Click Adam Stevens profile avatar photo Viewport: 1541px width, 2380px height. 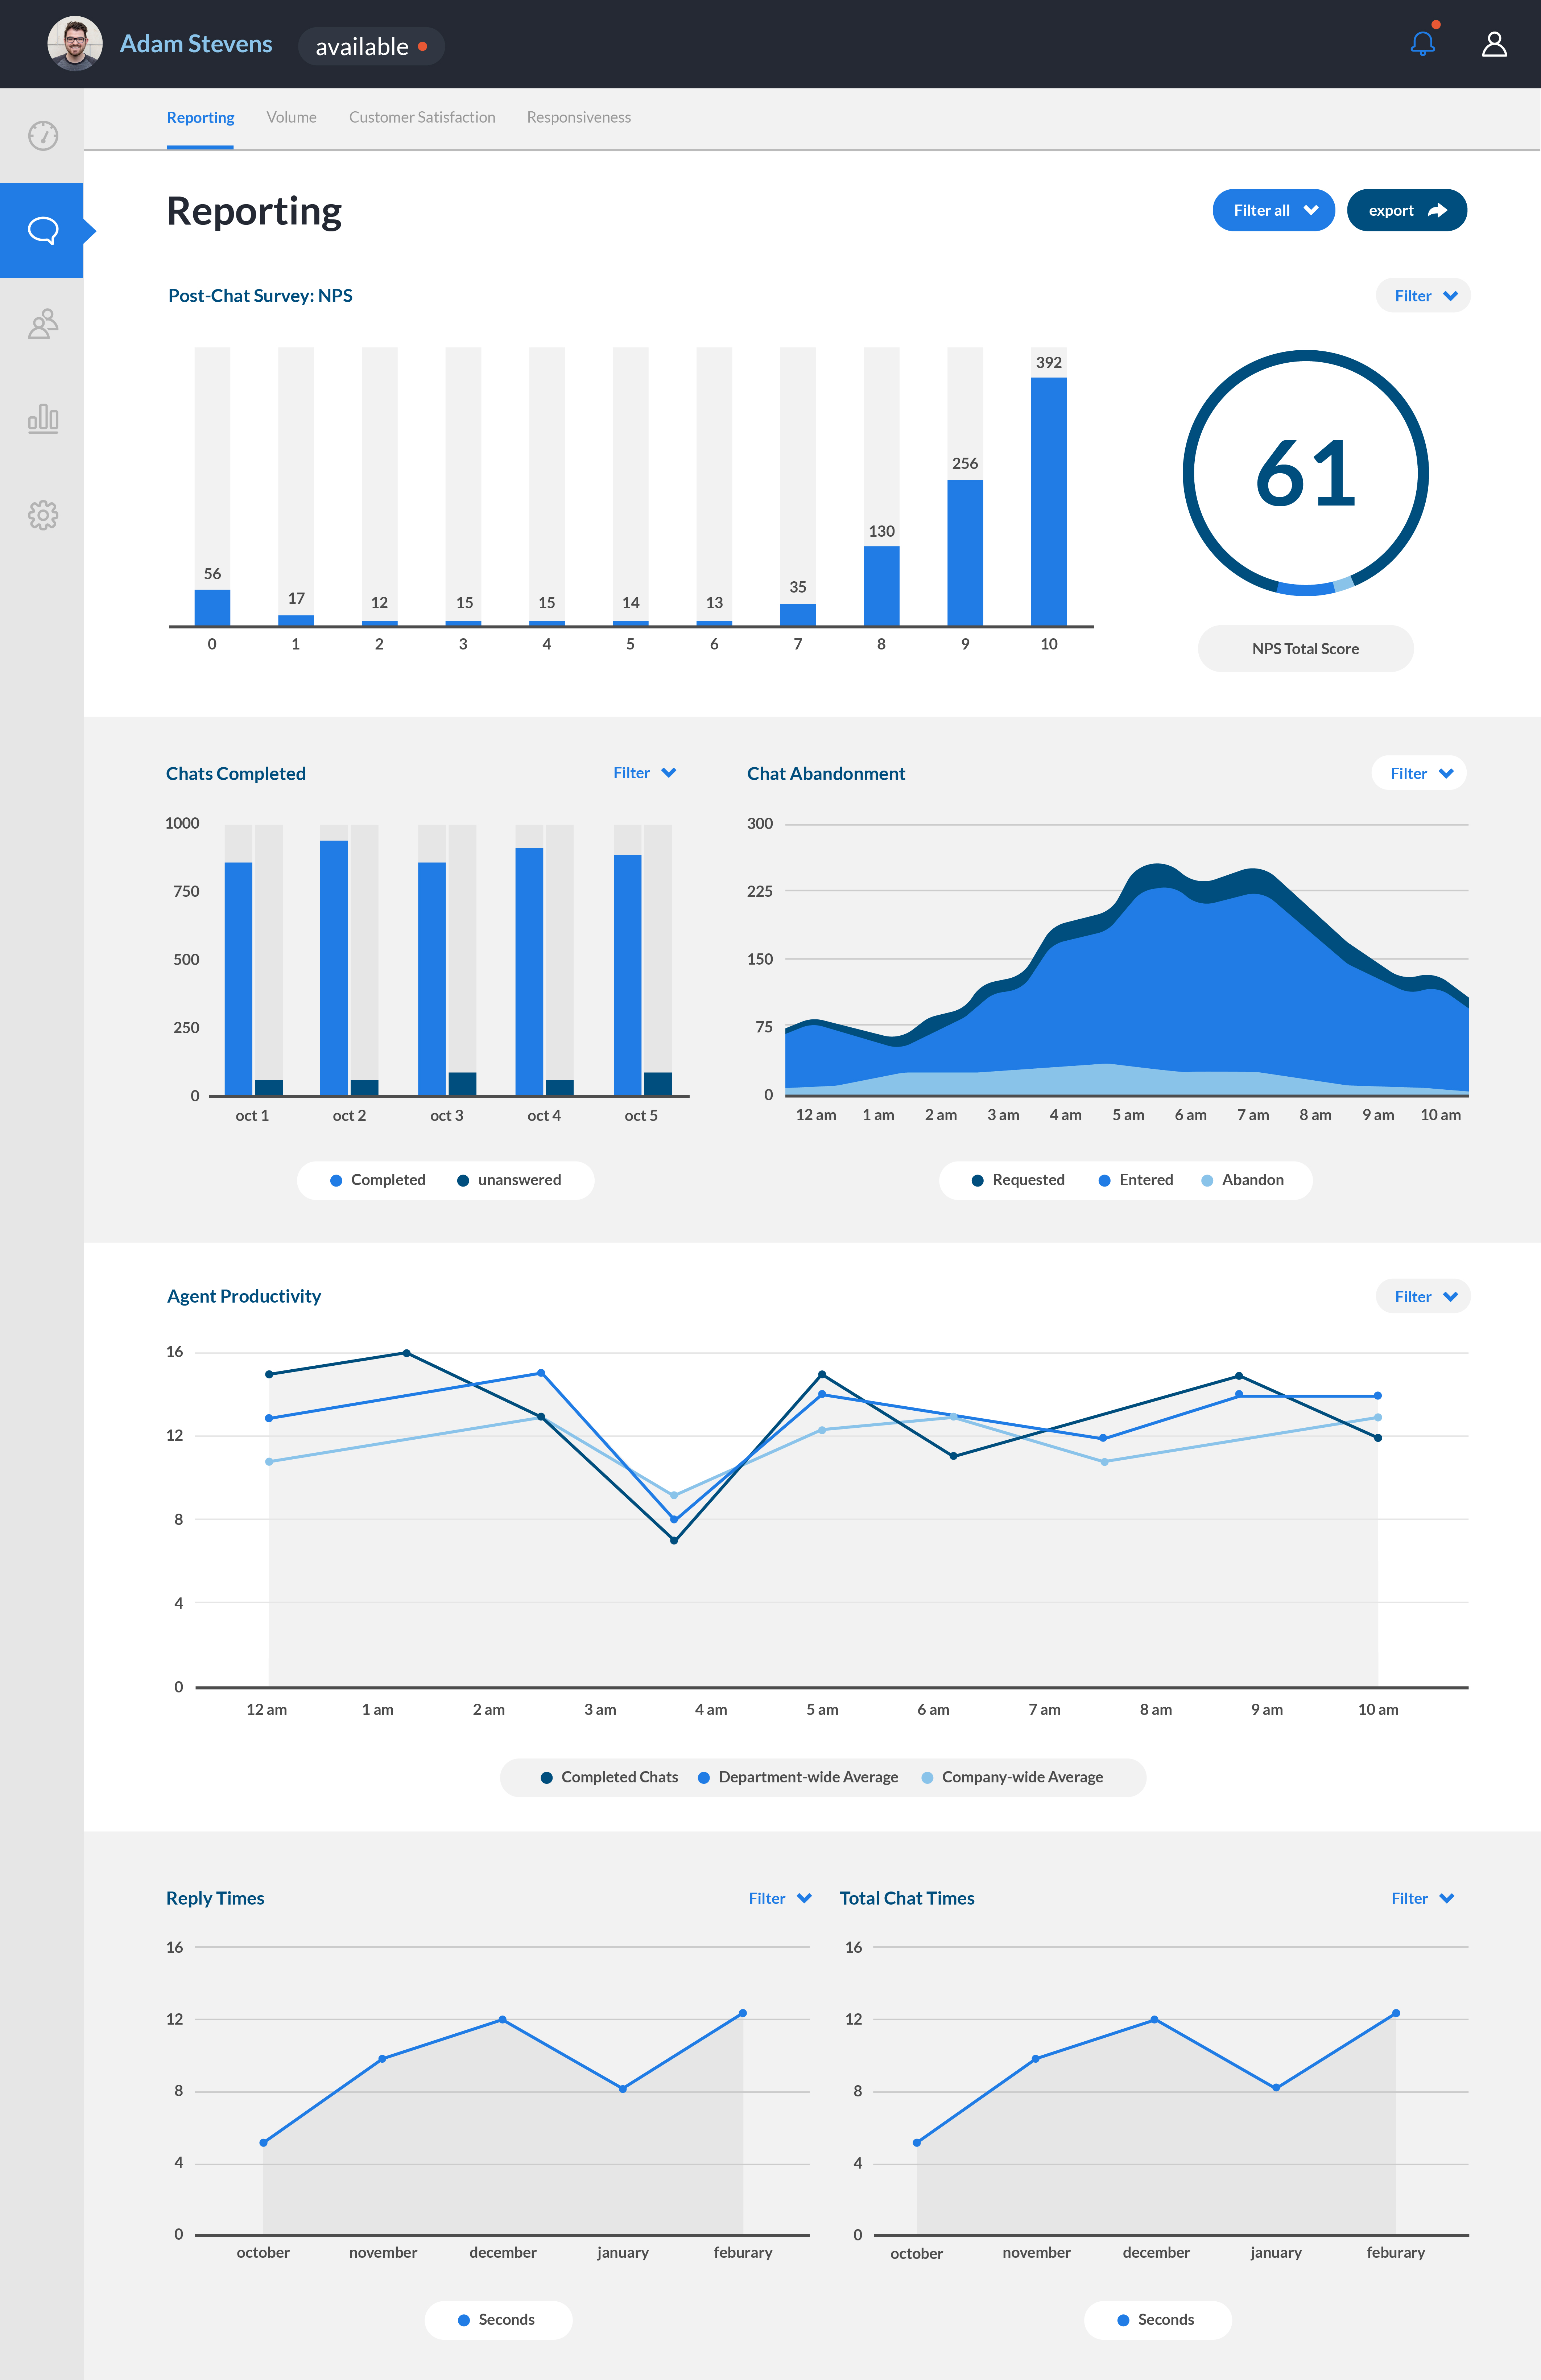[75, 44]
